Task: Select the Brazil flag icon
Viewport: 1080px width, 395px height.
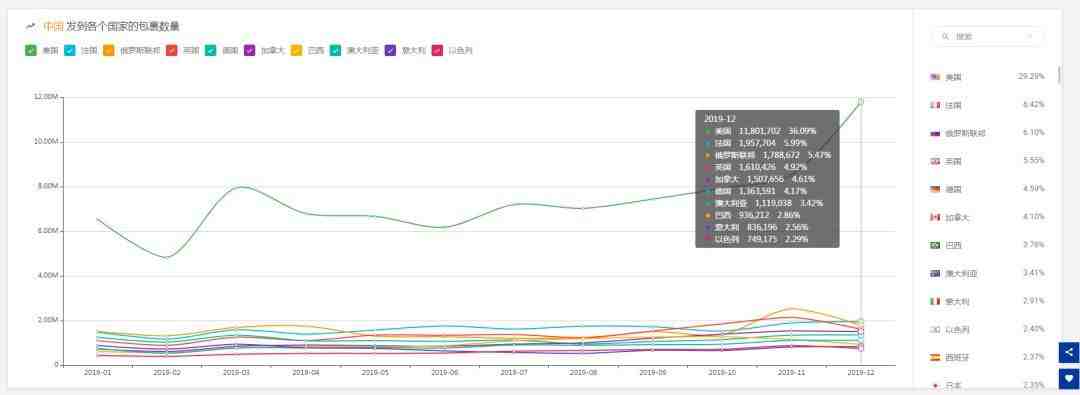Action: pos(935,245)
